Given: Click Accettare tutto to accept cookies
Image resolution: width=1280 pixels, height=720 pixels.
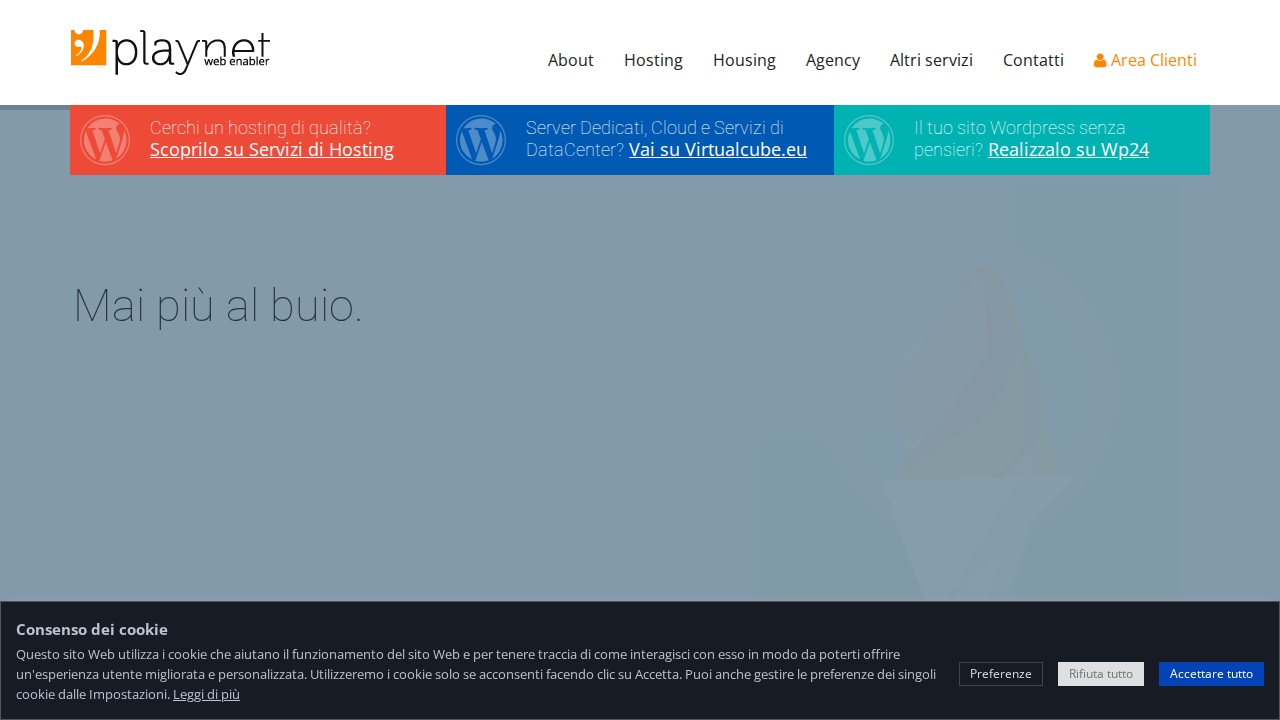Looking at the screenshot, I should (x=1211, y=674).
